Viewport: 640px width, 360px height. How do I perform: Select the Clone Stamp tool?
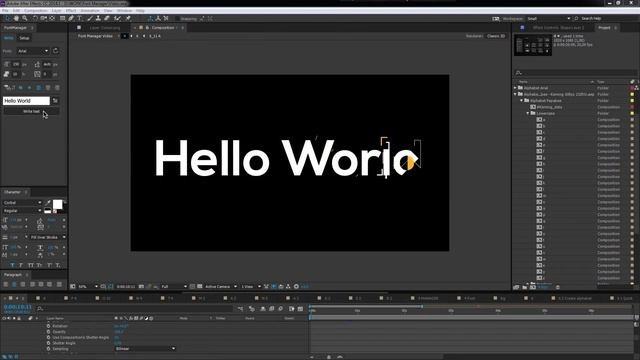coord(98,18)
